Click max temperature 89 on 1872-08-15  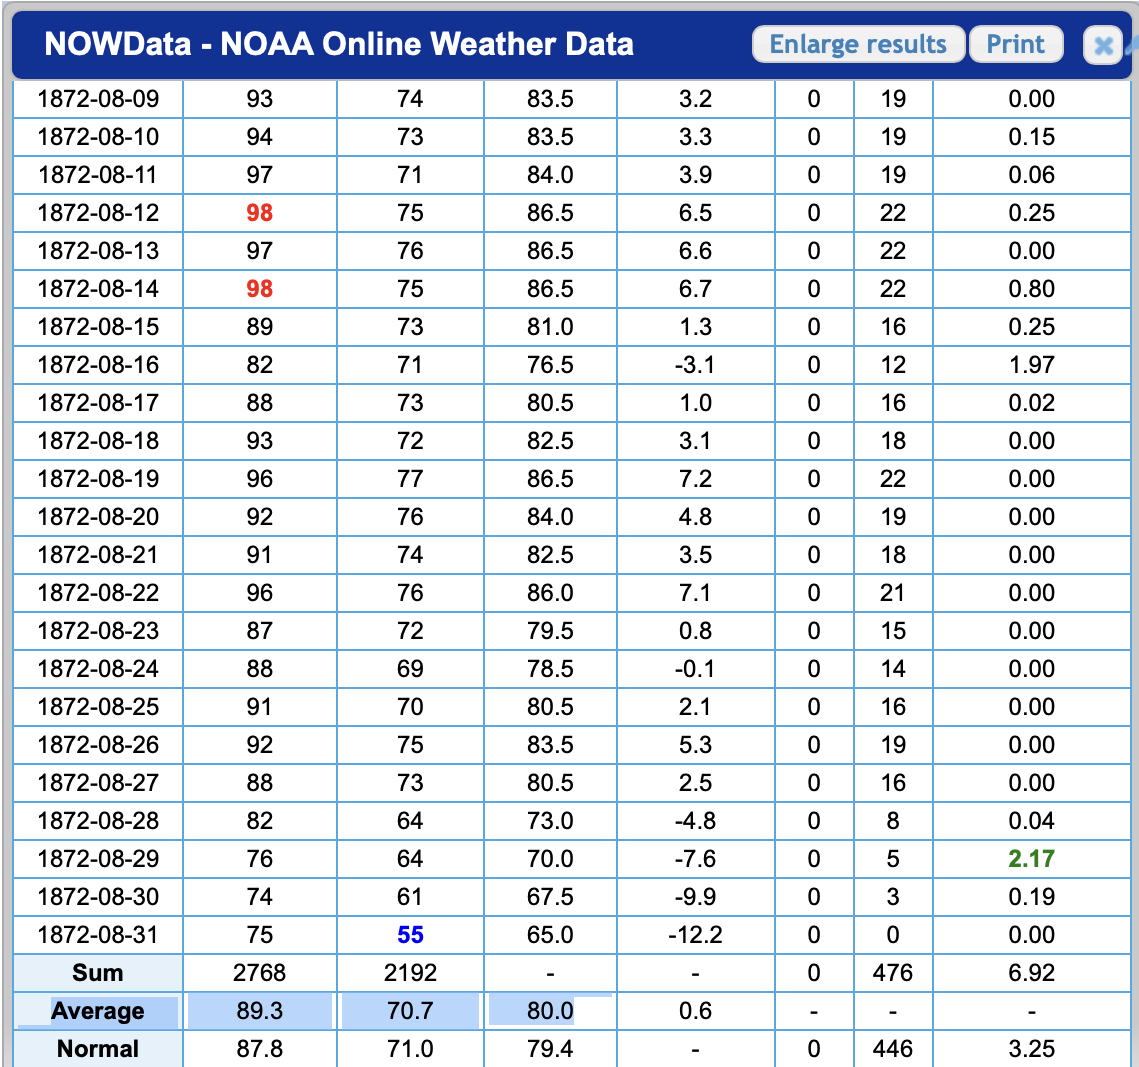click(x=259, y=327)
